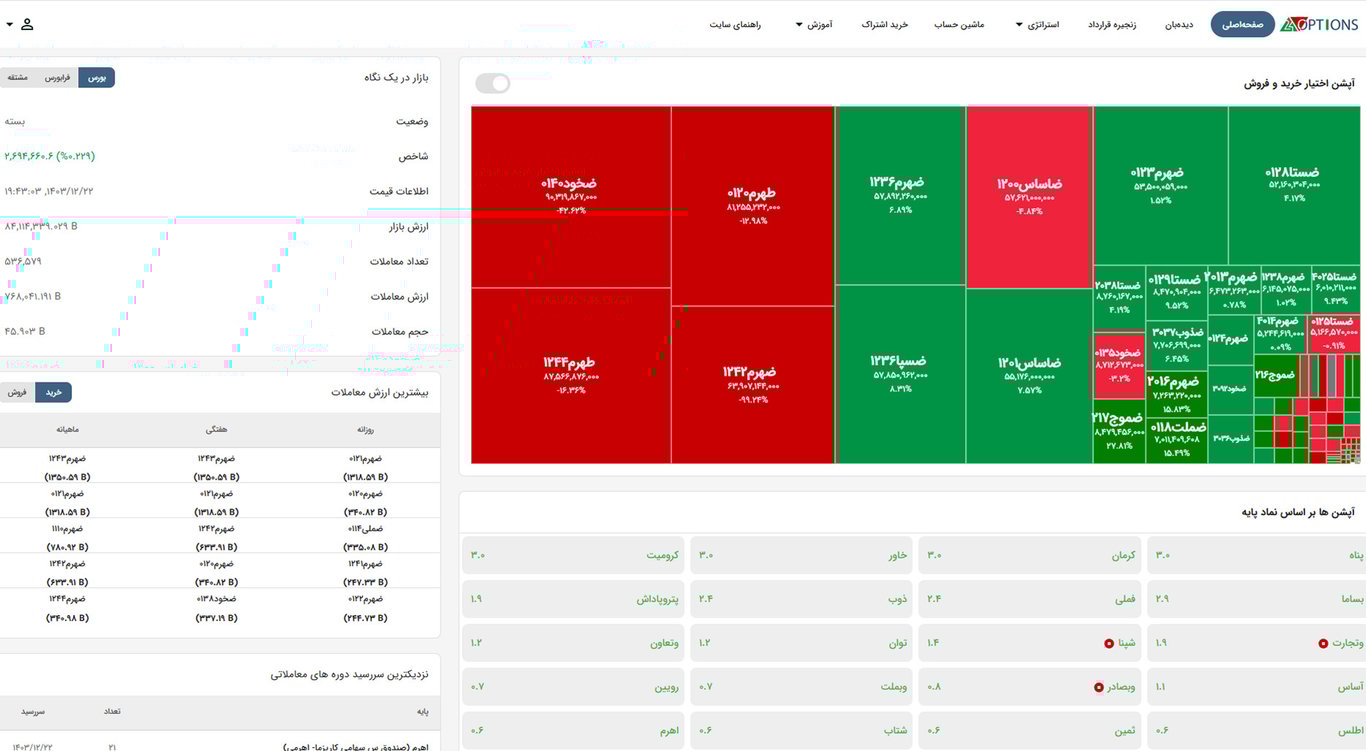Open dropdown arrow next to user icon

coord(9,24)
